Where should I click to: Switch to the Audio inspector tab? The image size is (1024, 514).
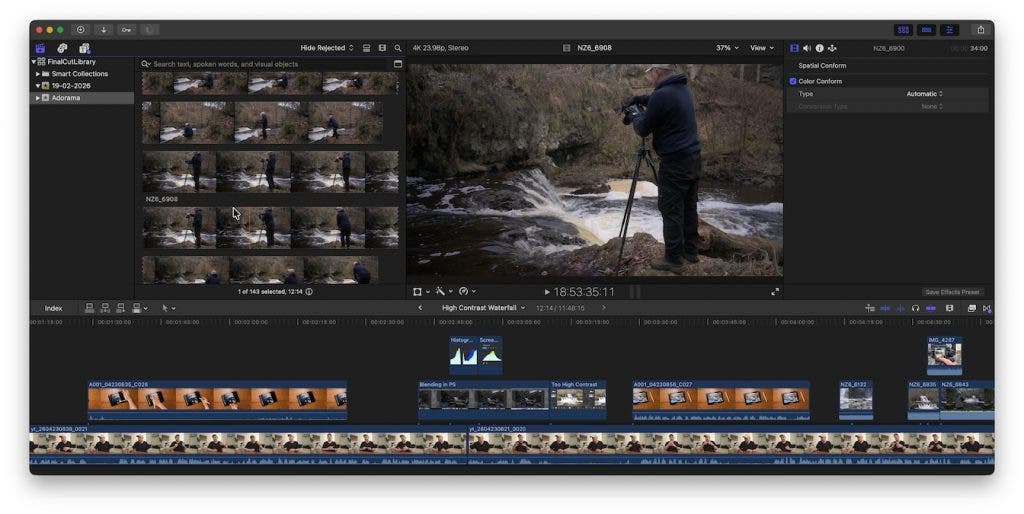point(807,48)
